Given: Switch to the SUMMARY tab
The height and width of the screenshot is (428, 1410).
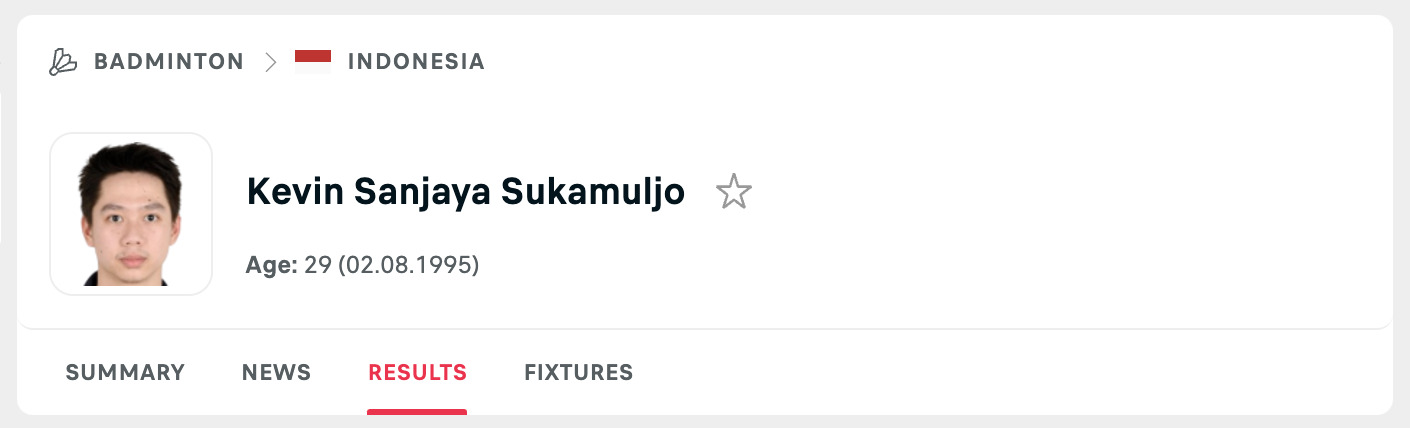Looking at the screenshot, I should (x=125, y=373).
